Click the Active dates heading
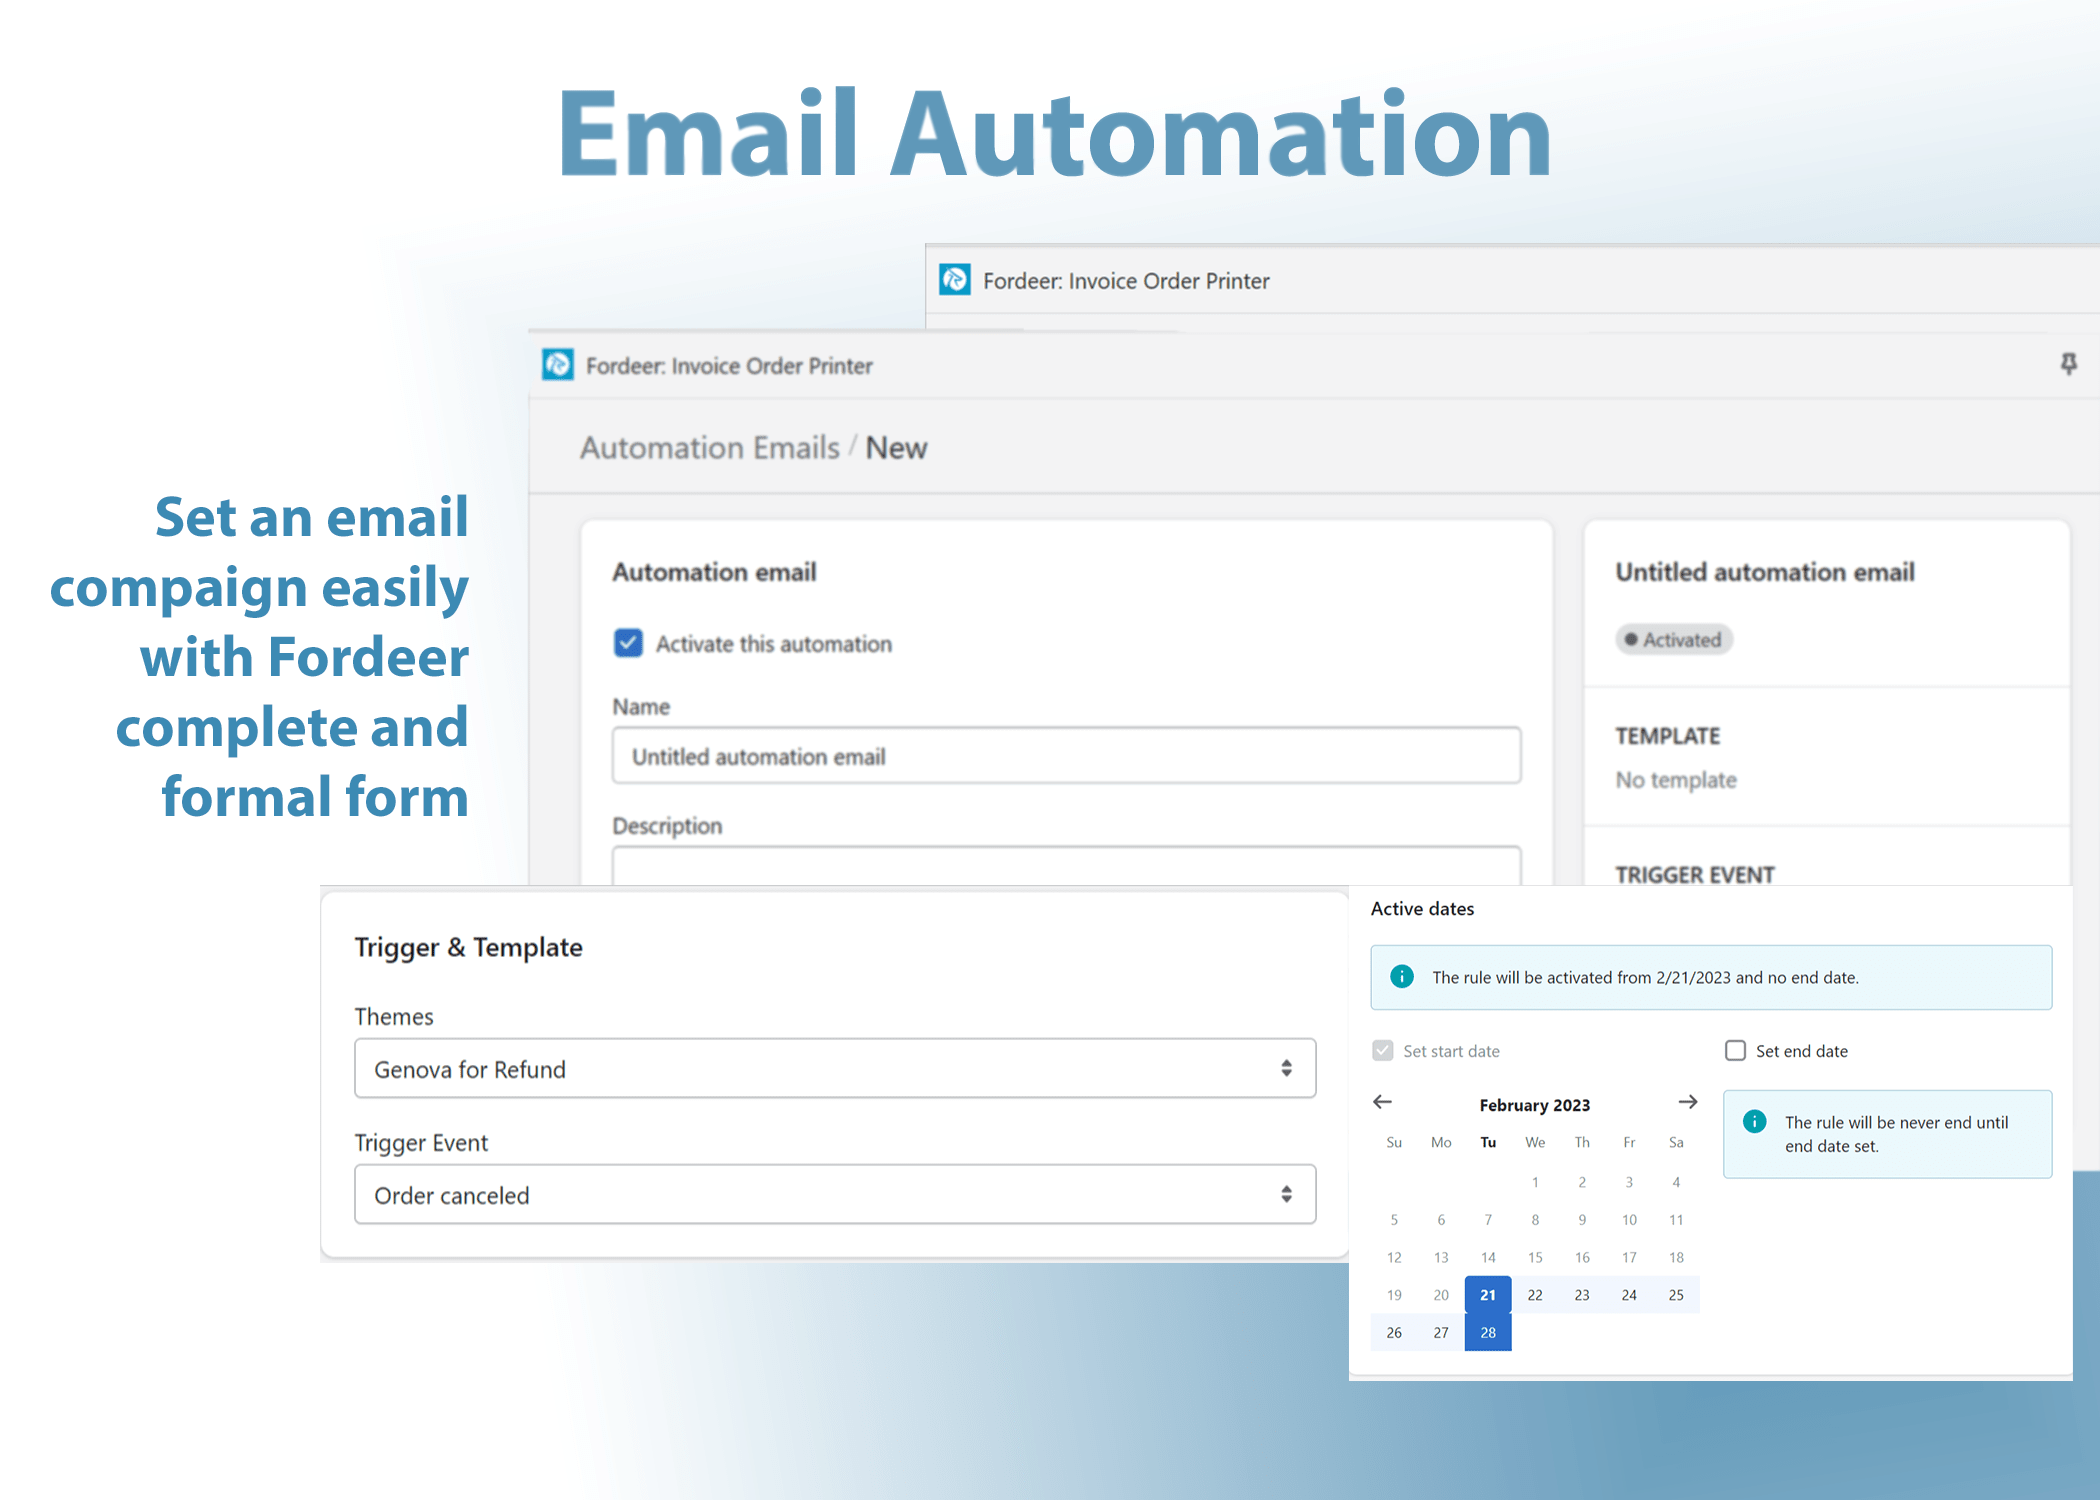2100x1500 pixels. coord(1422,909)
